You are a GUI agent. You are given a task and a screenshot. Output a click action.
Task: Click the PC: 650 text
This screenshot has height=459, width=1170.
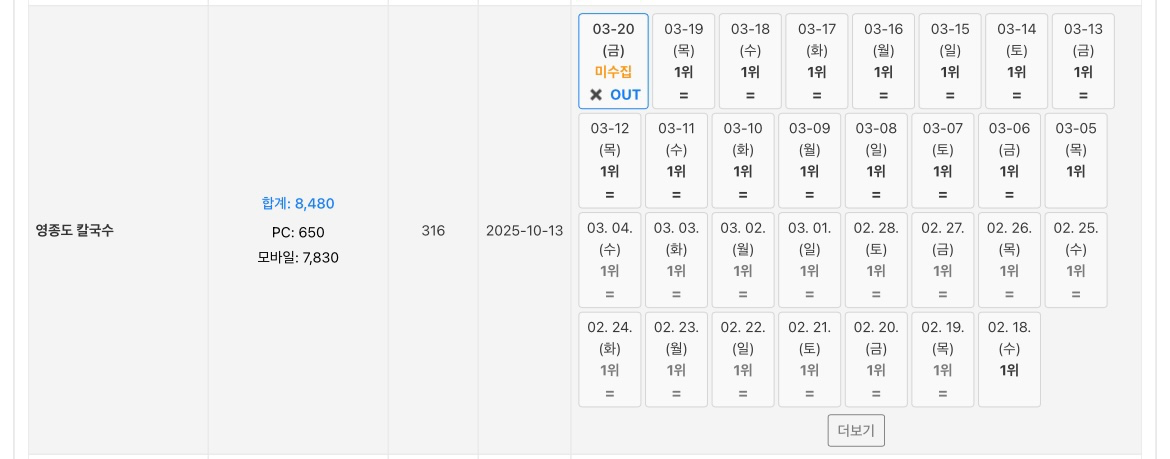298,232
